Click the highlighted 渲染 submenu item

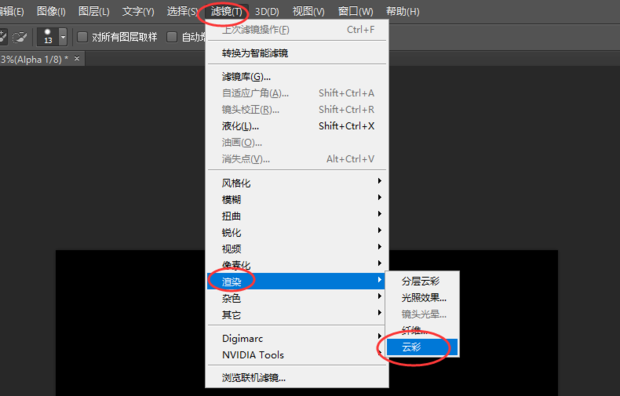297,281
